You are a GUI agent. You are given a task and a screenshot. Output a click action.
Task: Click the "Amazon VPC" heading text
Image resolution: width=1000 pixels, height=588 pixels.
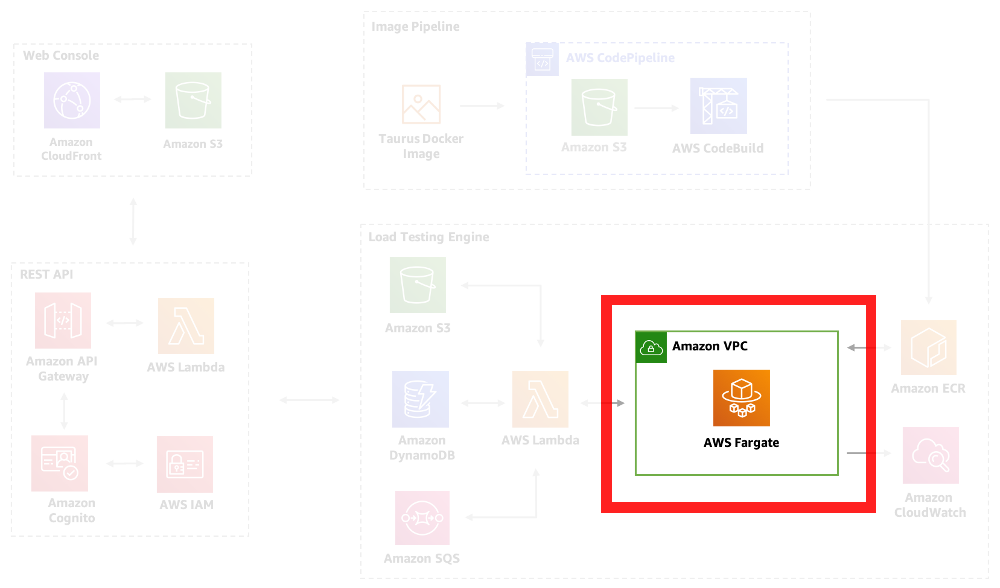pos(710,346)
